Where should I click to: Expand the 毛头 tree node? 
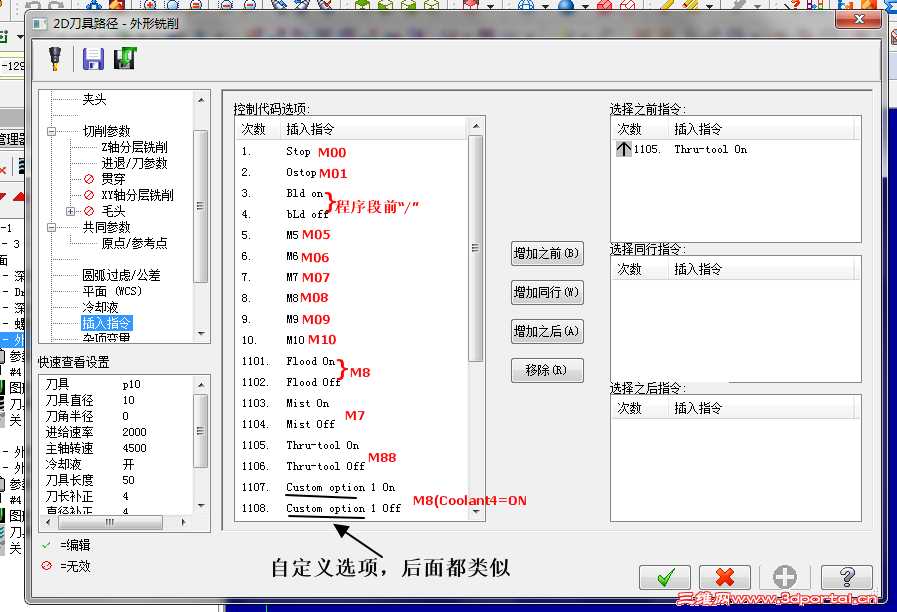(70, 211)
